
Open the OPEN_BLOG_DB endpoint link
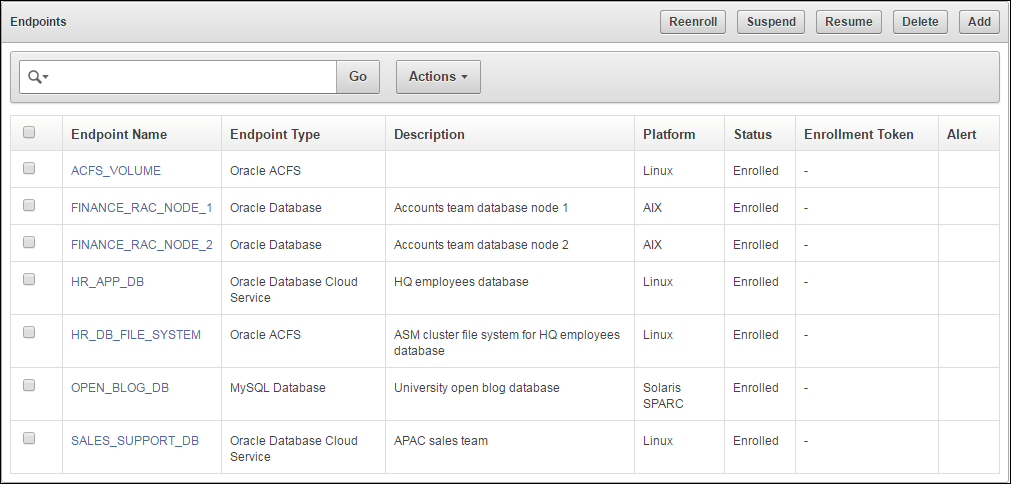120,388
